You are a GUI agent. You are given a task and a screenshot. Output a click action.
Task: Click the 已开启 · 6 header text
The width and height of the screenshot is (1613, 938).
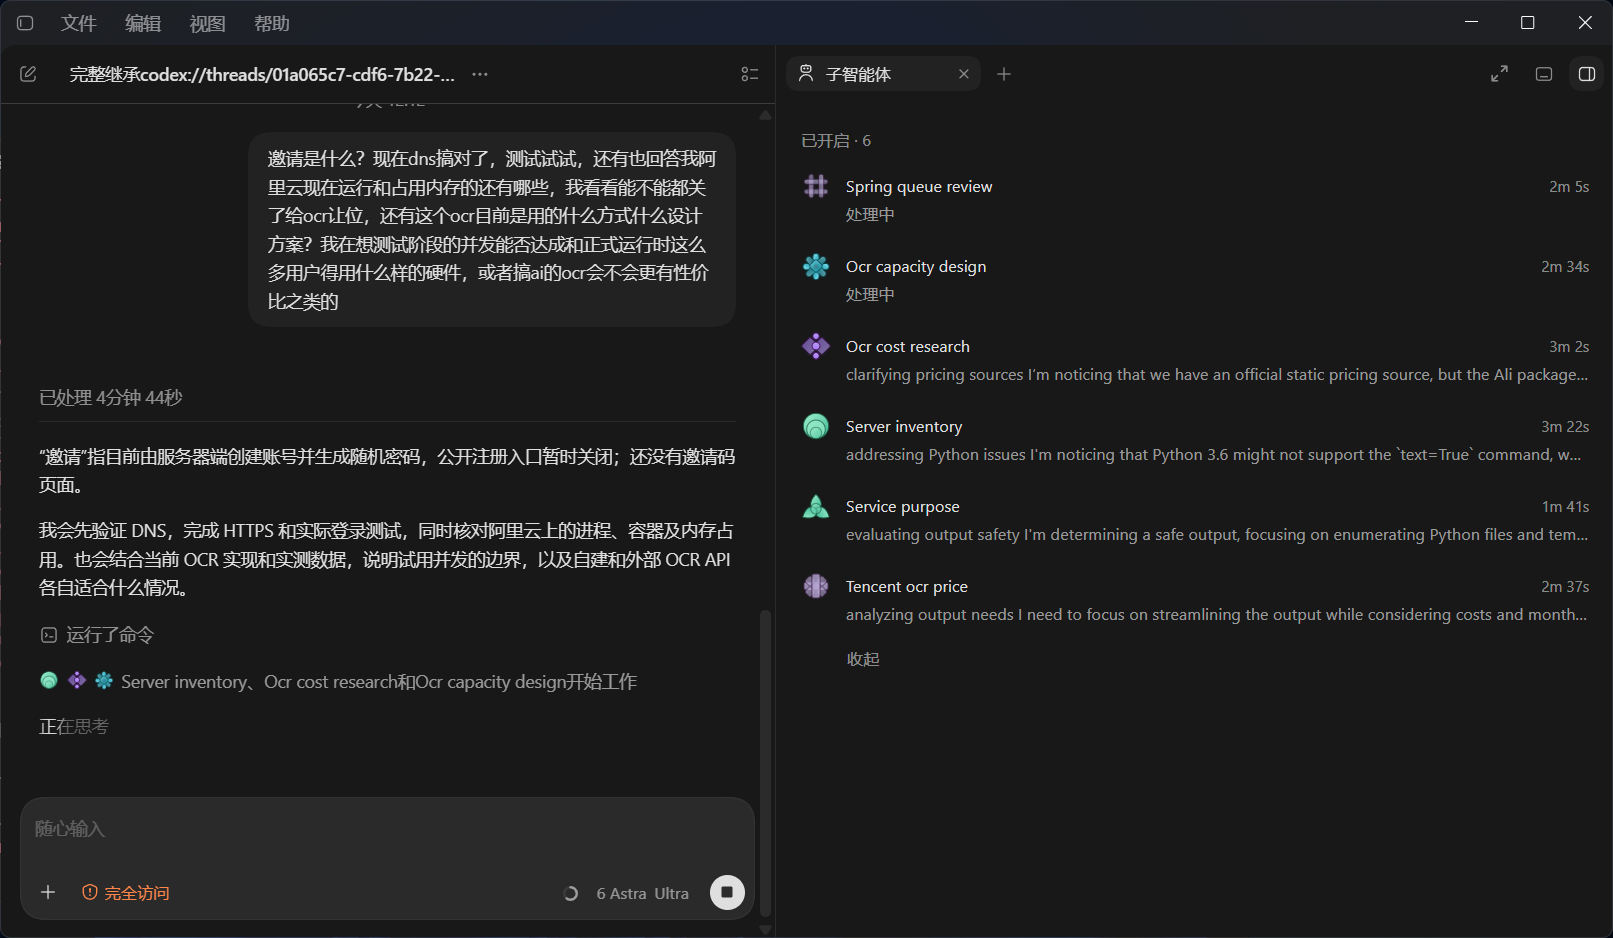click(x=836, y=141)
